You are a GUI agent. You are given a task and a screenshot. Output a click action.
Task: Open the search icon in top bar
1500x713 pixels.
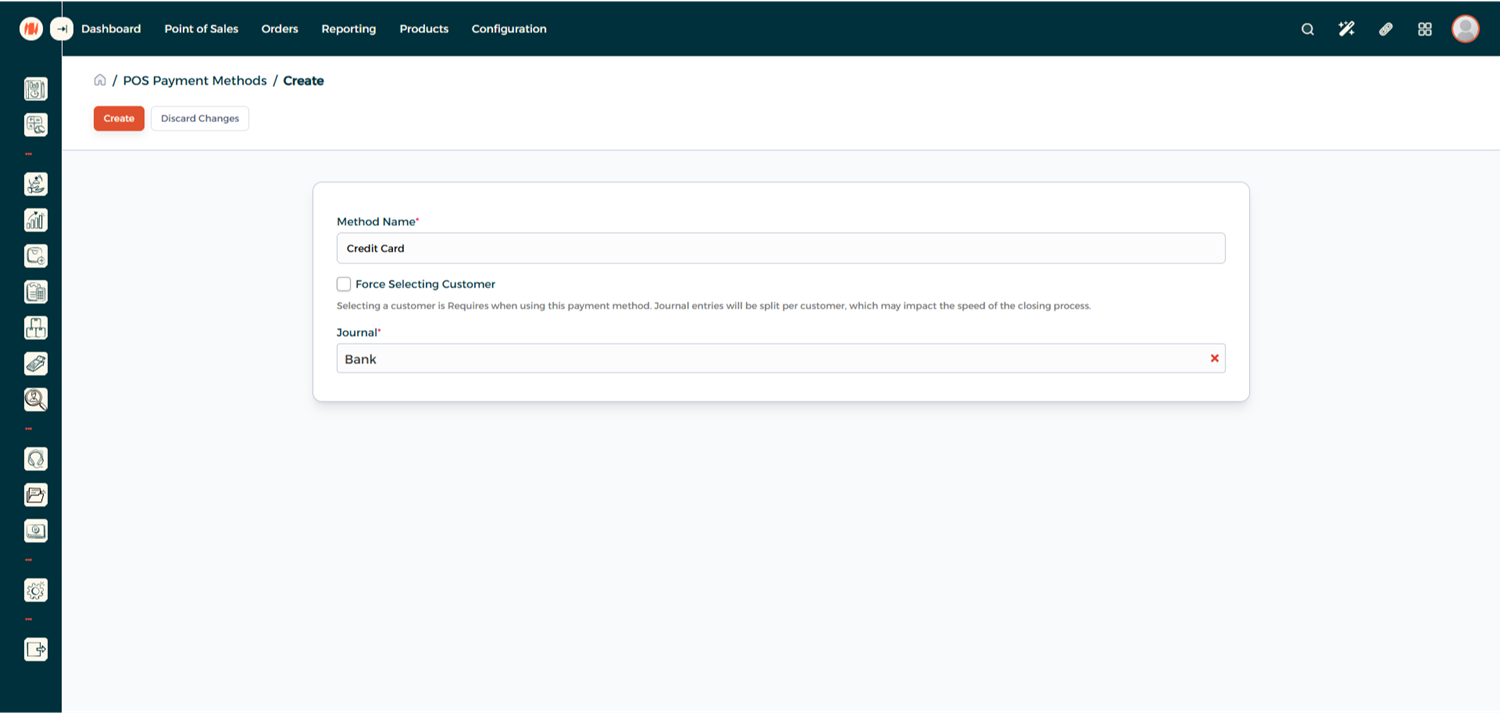pos(1307,29)
